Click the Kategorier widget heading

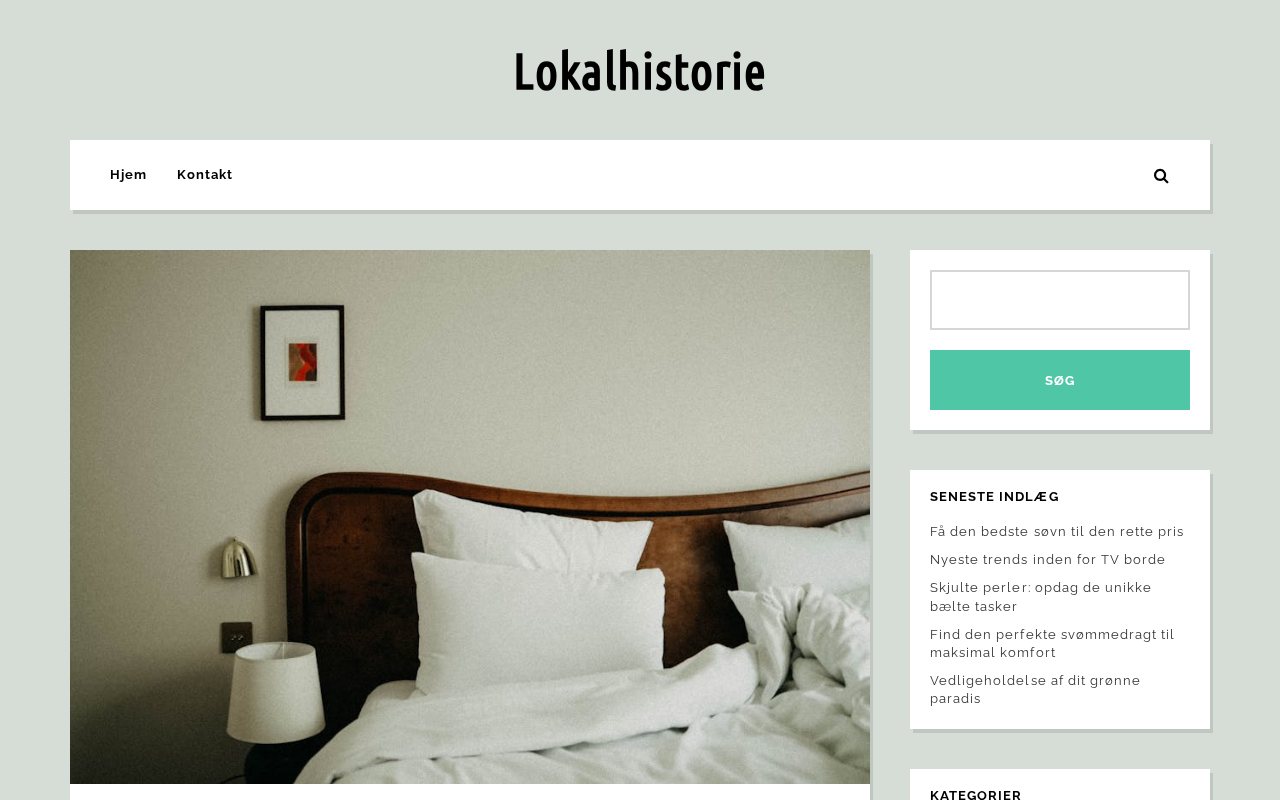tap(976, 794)
